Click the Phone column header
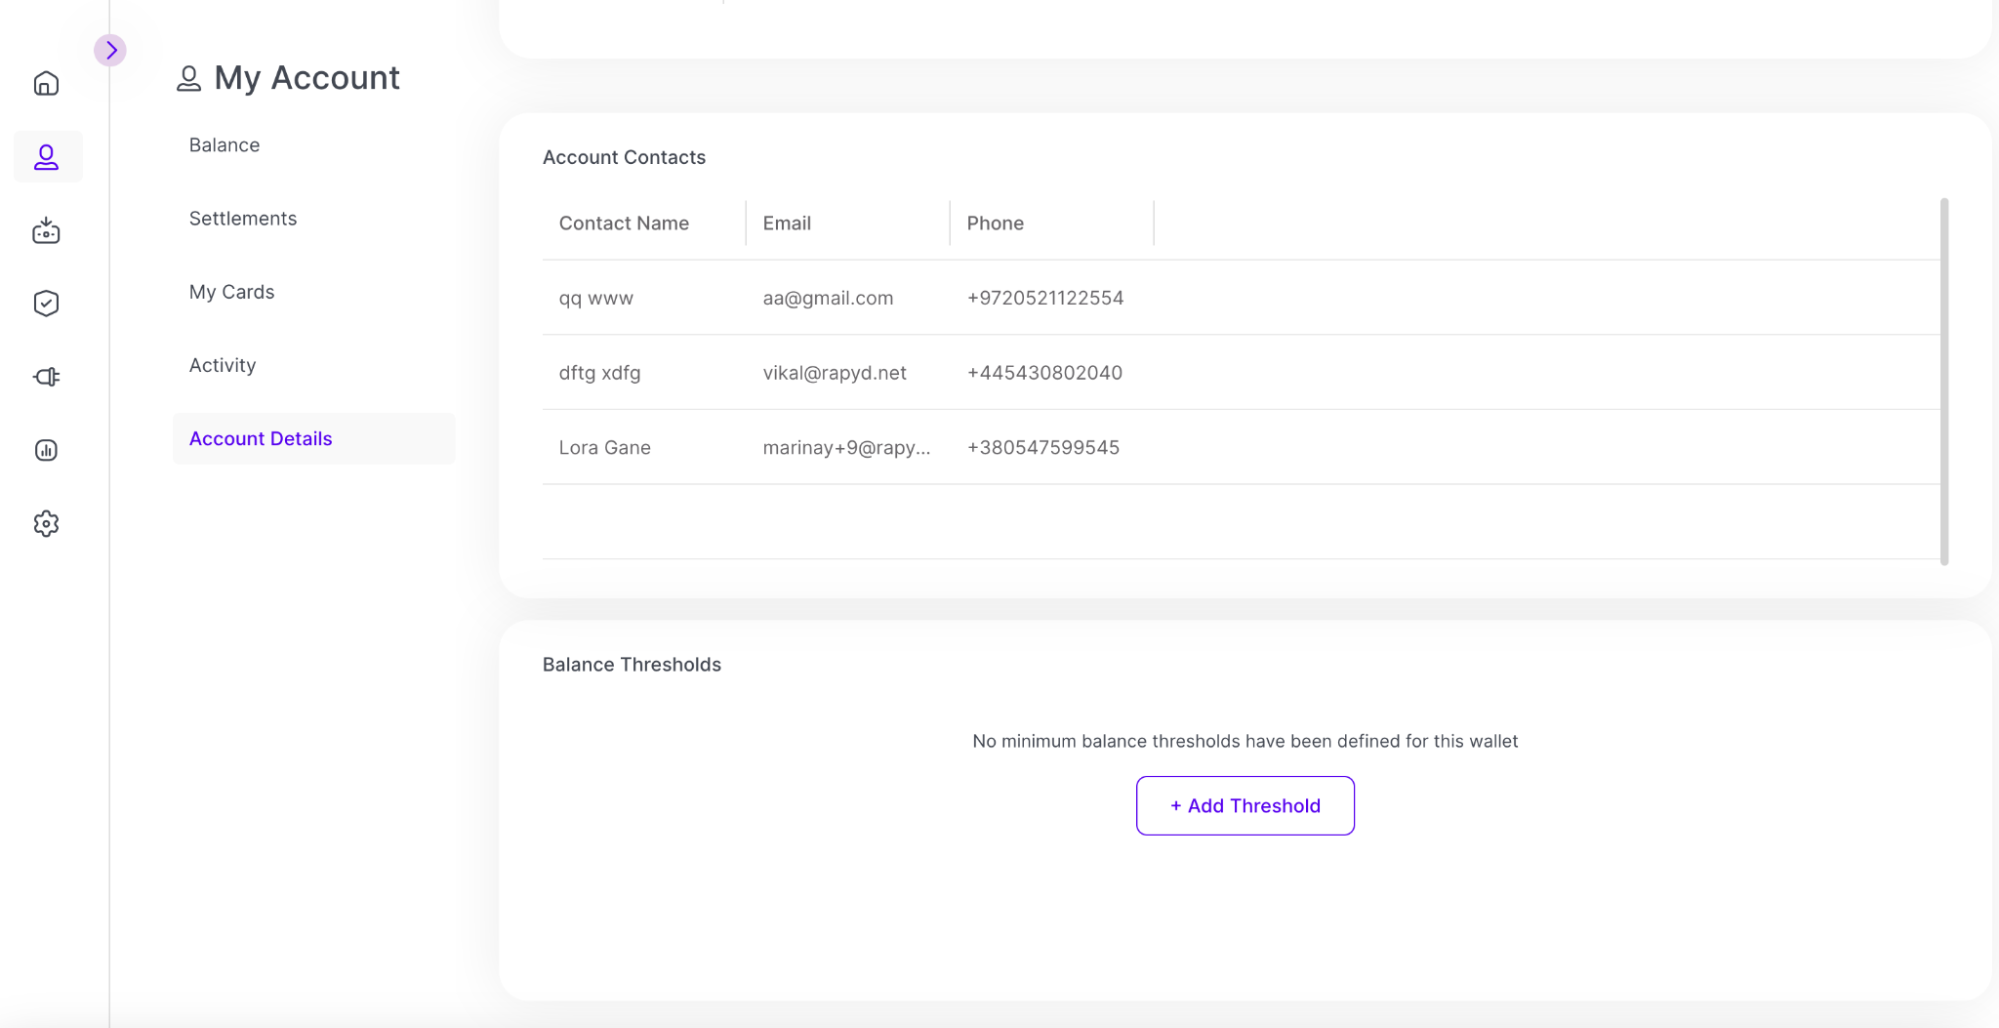This screenshot has width=1999, height=1028. click(x=994, y=223)
